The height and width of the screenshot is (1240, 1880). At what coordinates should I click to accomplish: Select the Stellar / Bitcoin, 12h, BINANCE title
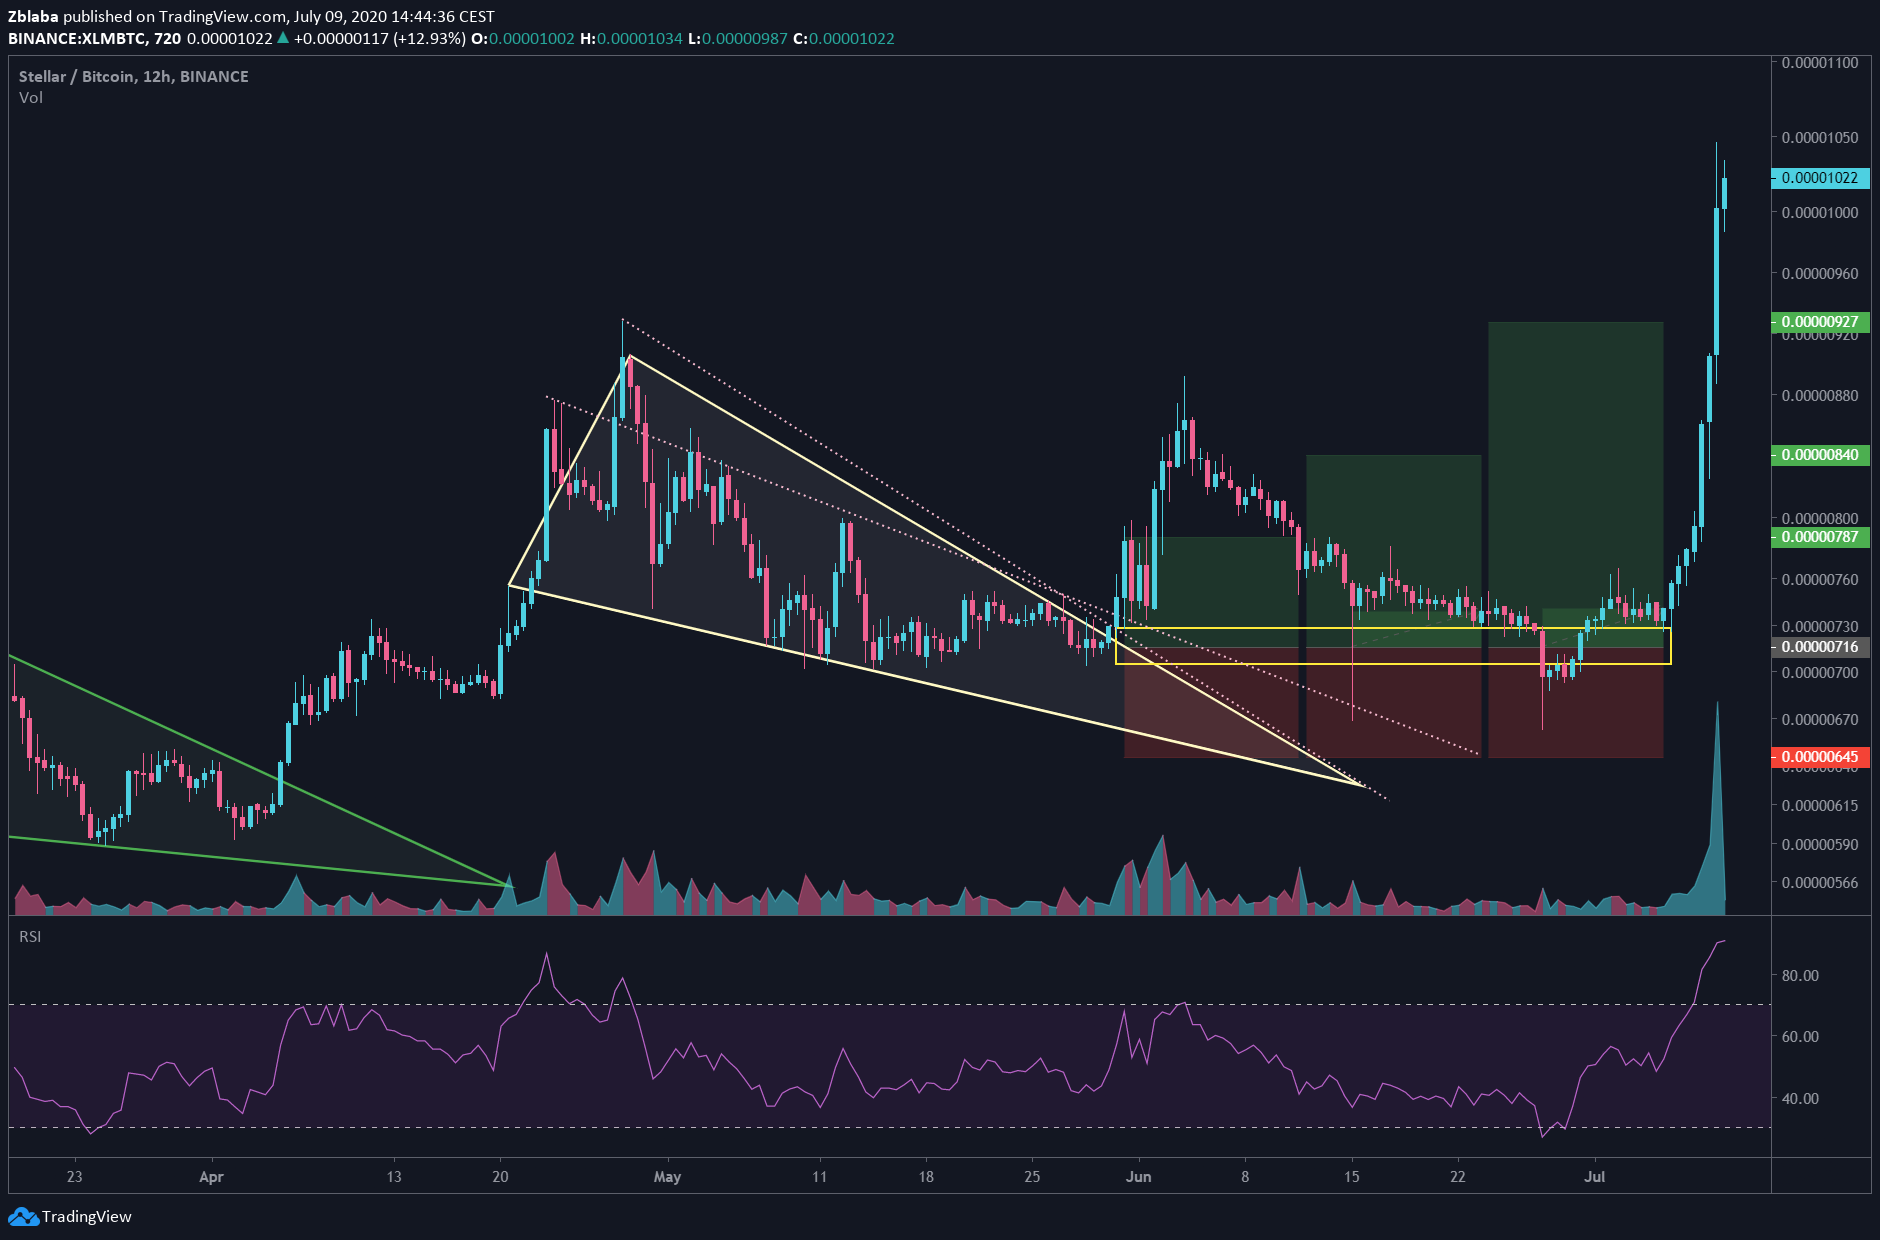(x=134, y=76)
